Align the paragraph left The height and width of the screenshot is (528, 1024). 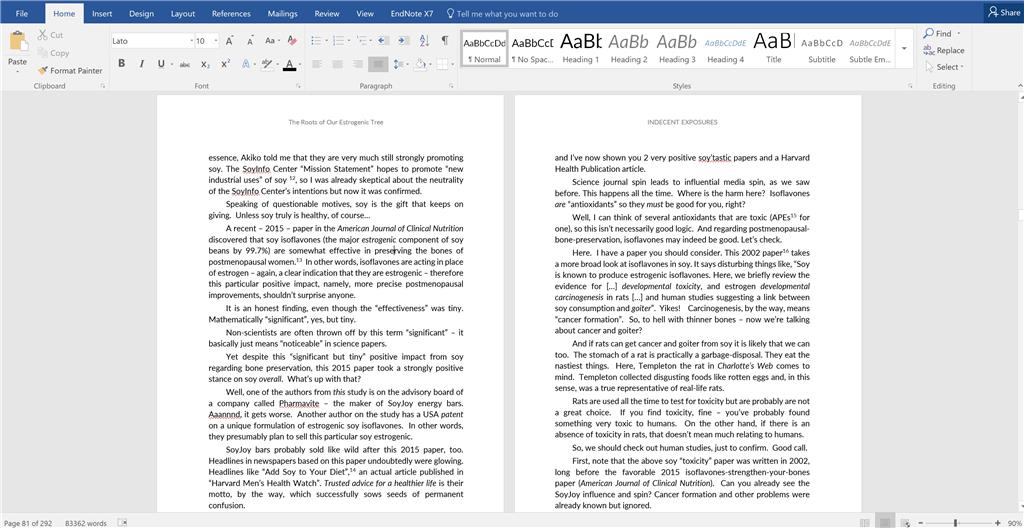click(317, 64)
